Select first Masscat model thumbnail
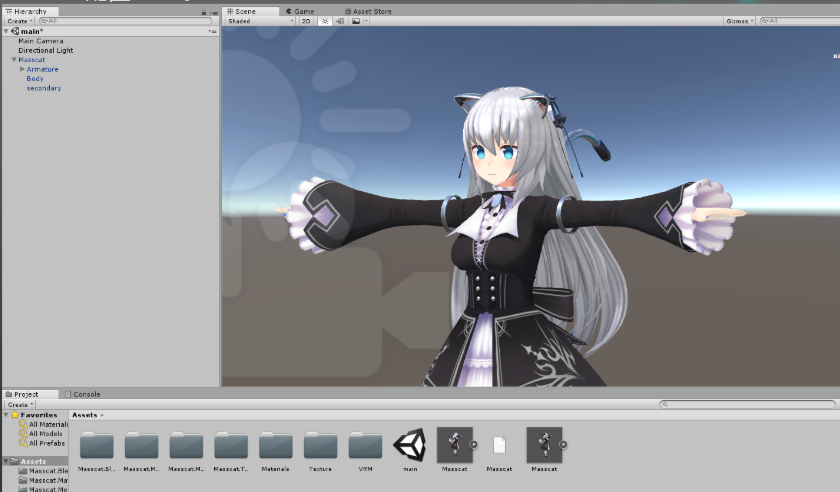 pos(454,445)
